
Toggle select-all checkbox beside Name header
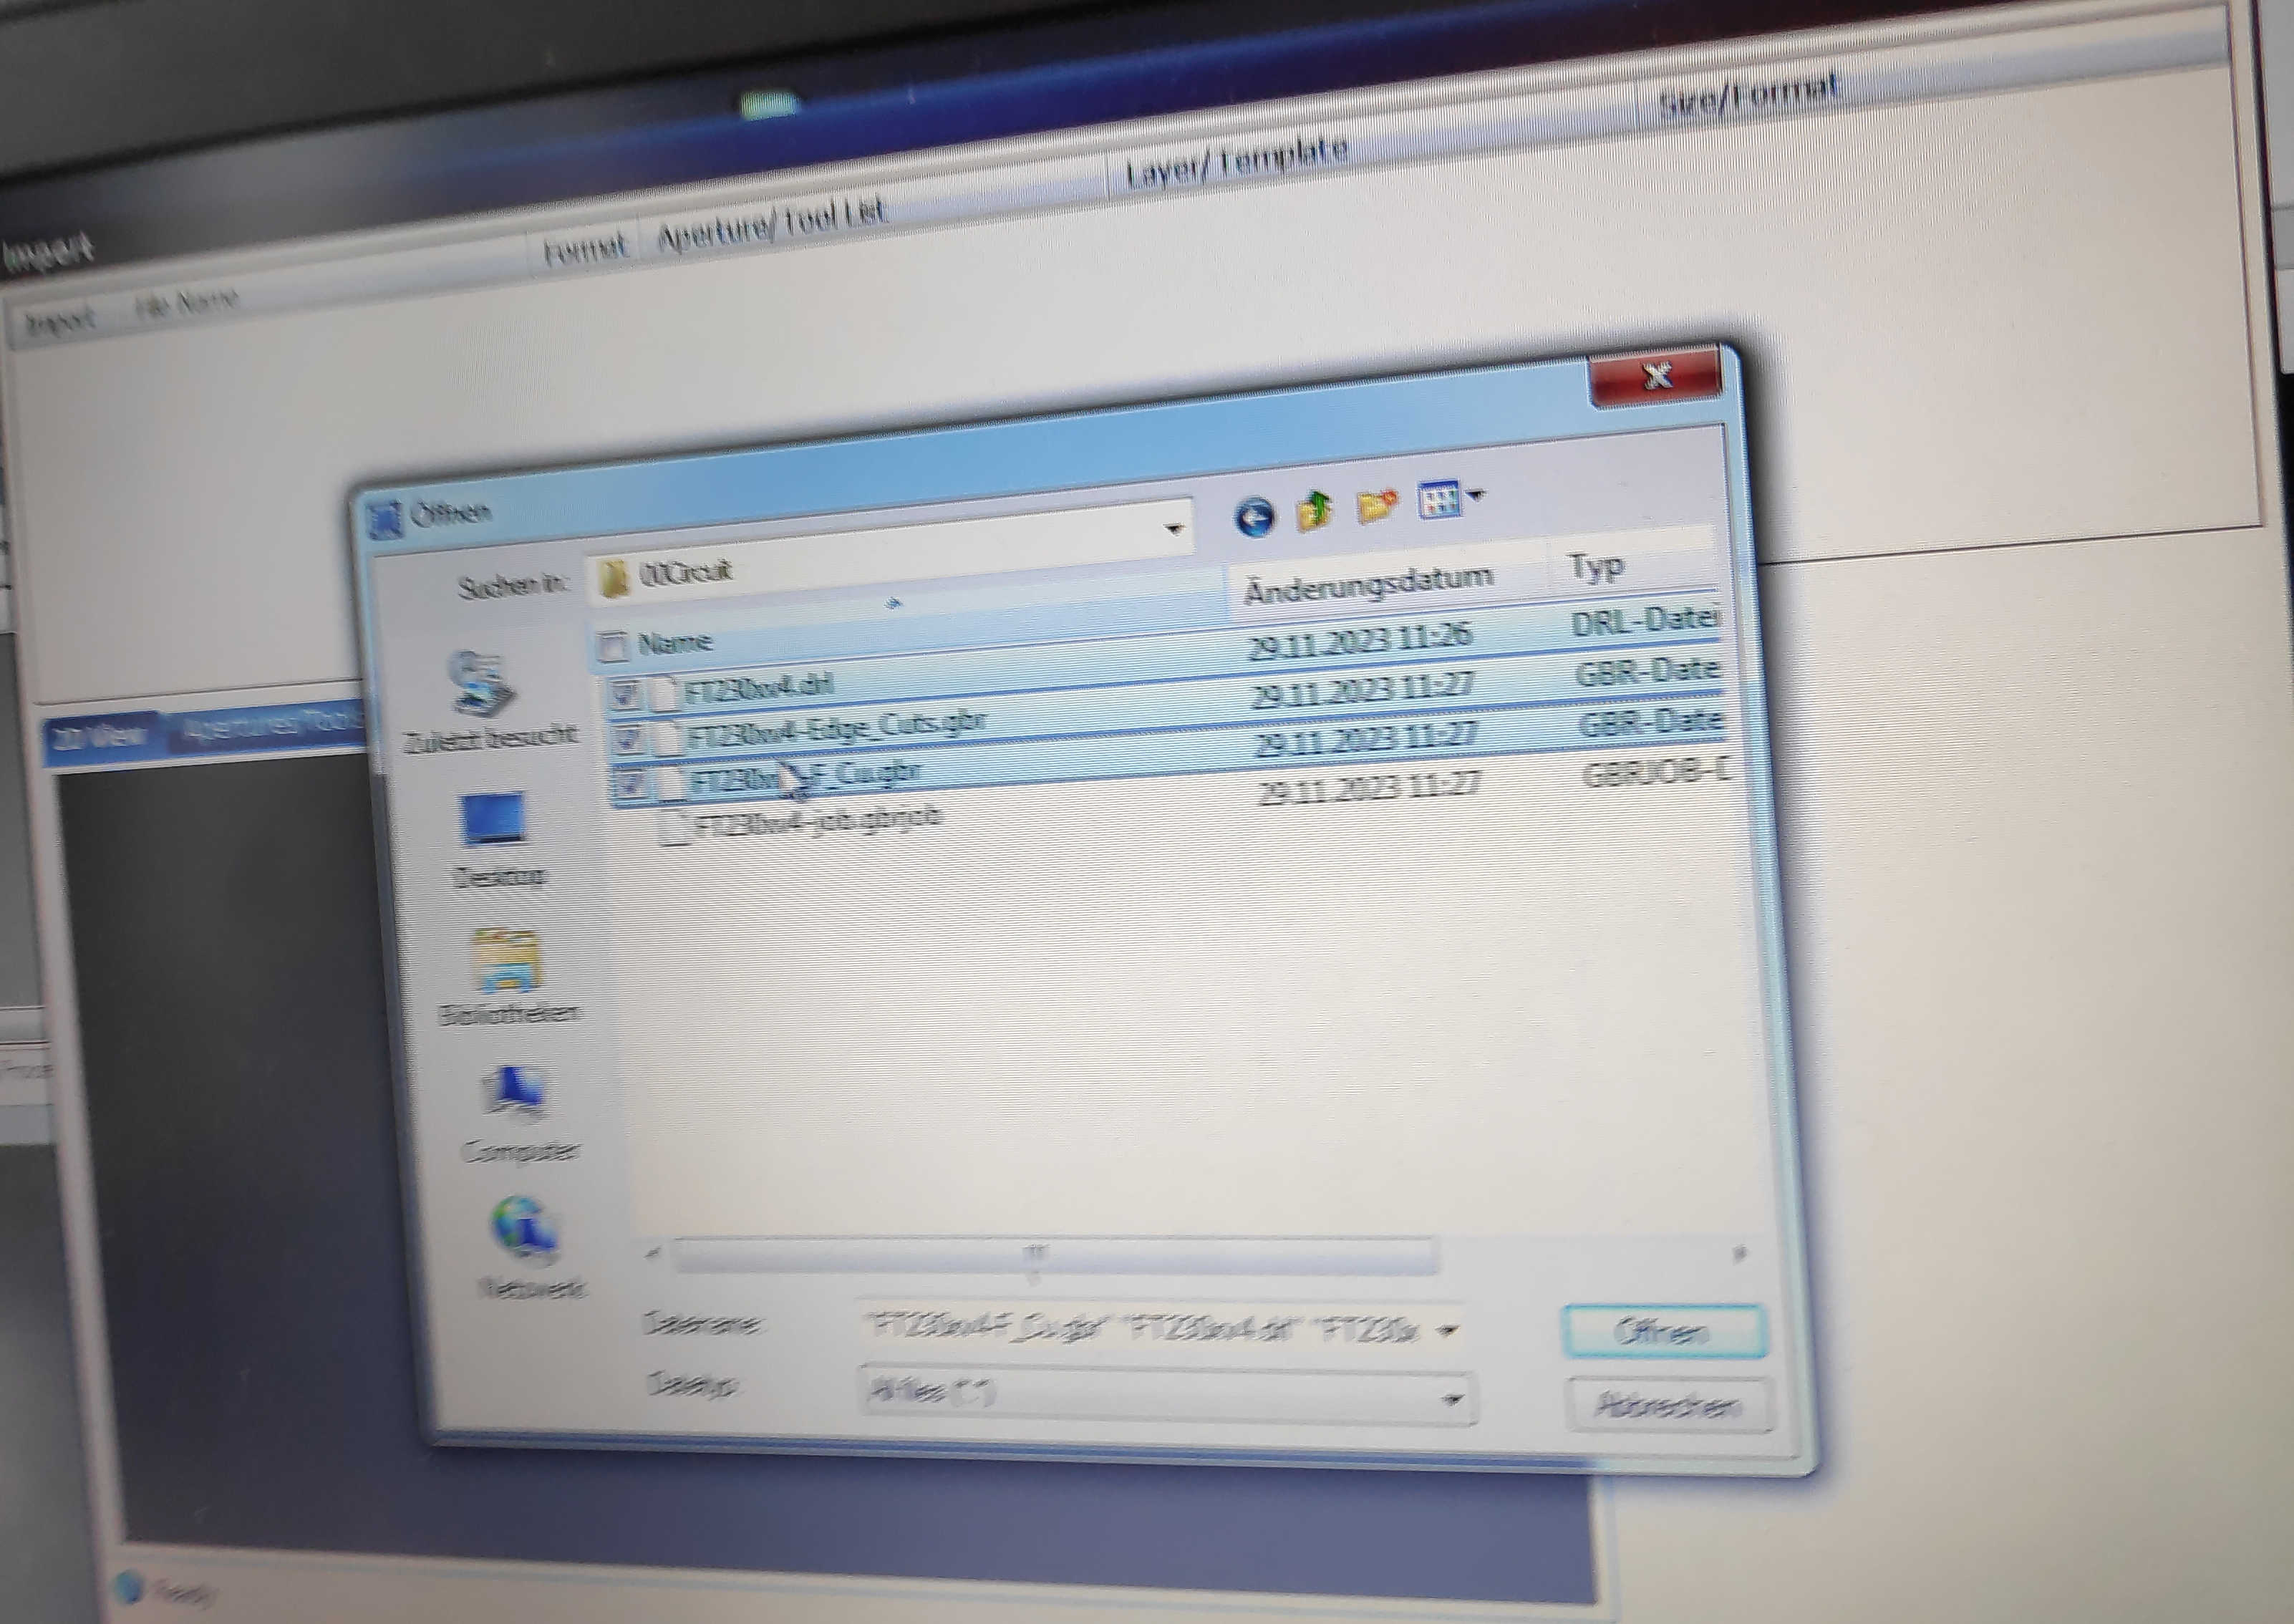pos(613,646)
